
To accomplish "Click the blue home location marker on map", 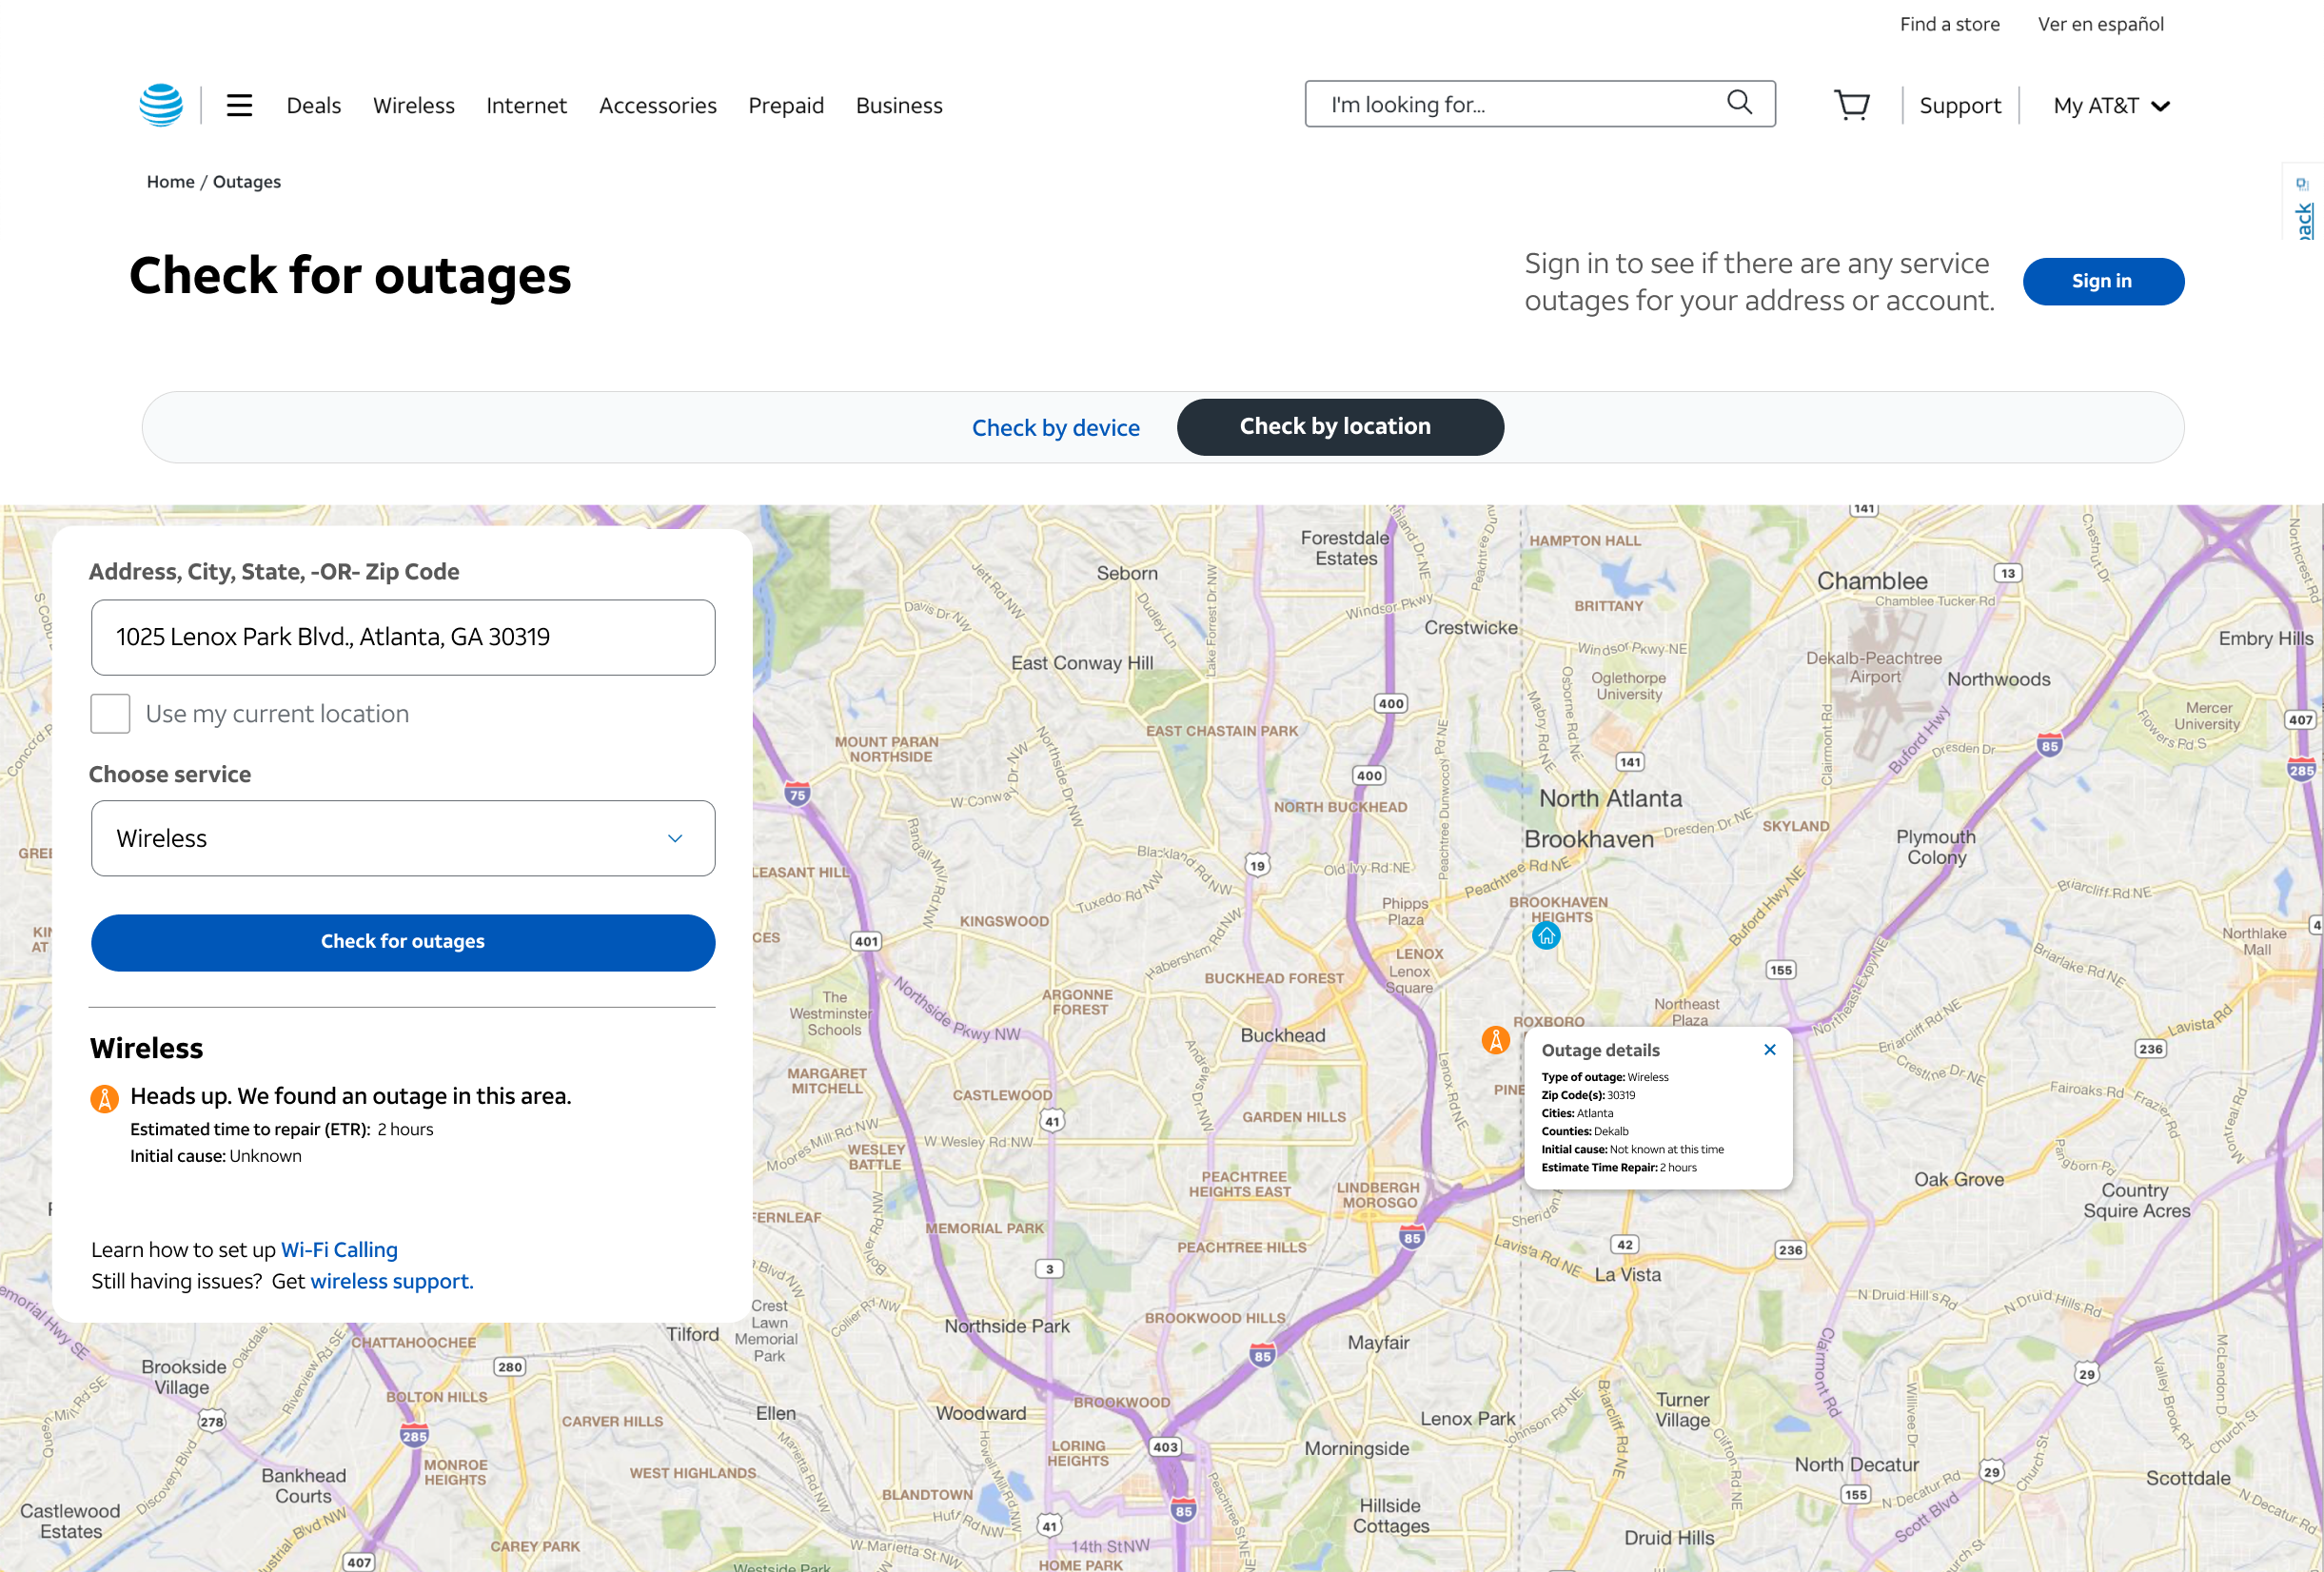I will 1546,936.
